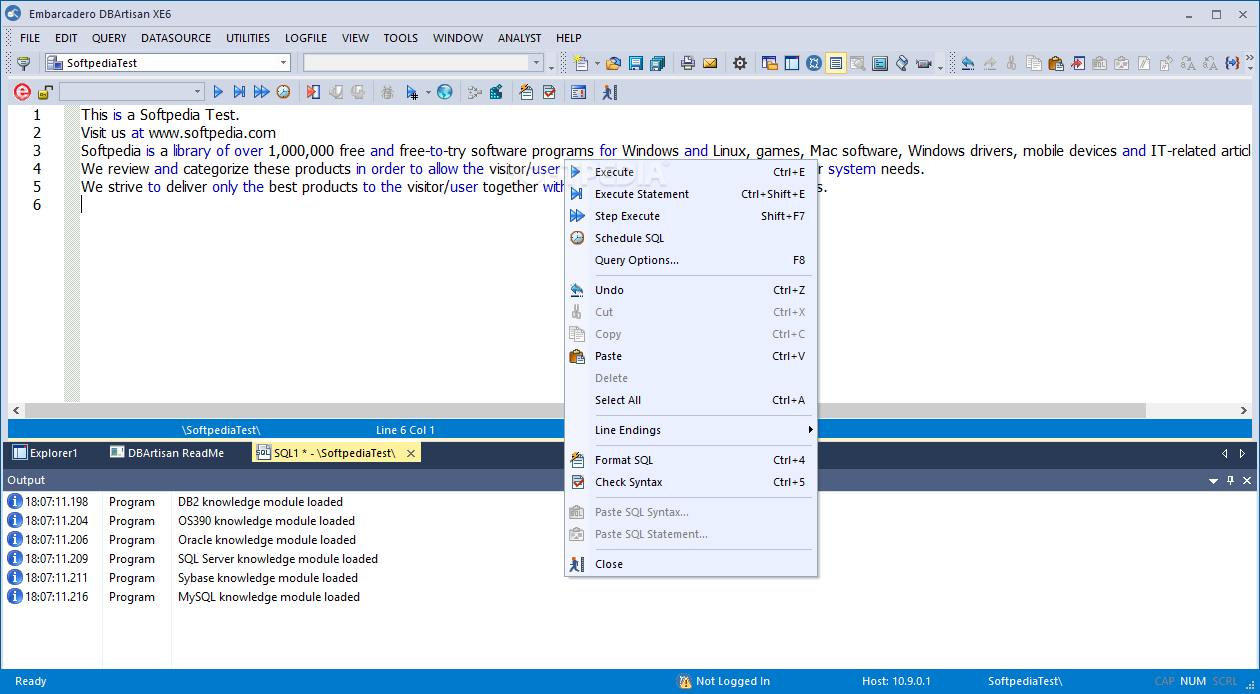Viewport: 1260px width, 694px height.
Task: Toggle the Output panel auto-hide pin
Action: pos(1230,481)
